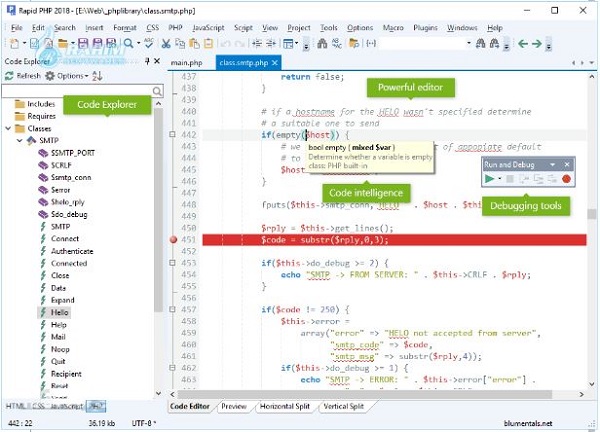The image size is (600, 432).
Task: Select the $SMTP_PORT property in tree
Action: (x=73, y=153)
